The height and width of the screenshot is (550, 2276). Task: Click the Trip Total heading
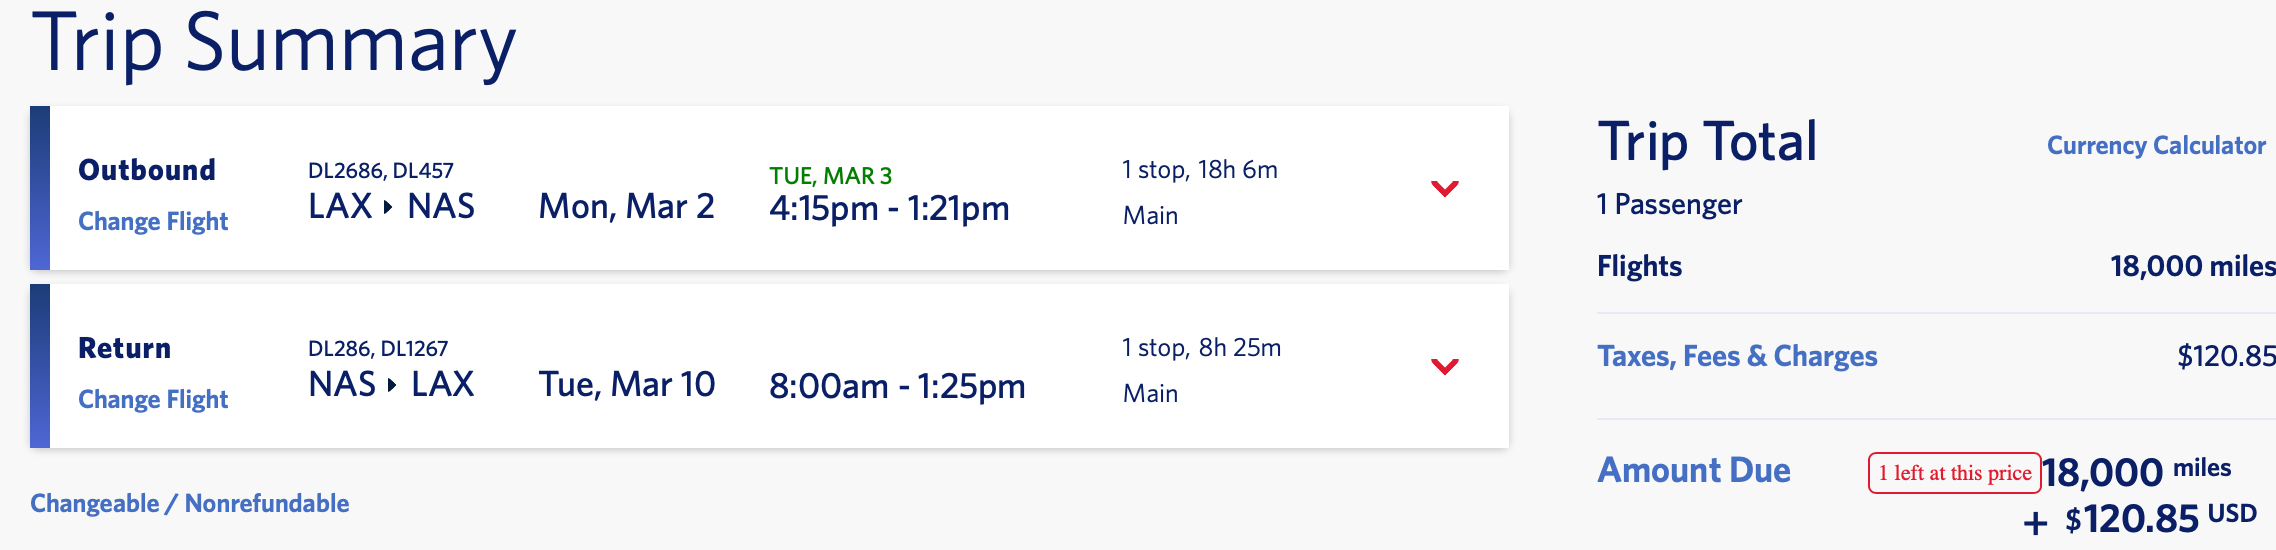click(1706, 141)
